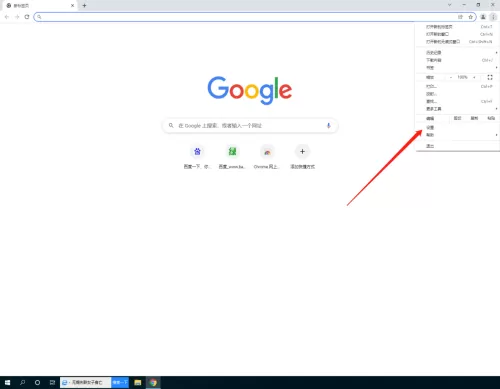Open 下载内容 (downloads) from menu
The height and width of the screenshot is (389, 500).
coord(458,60)
